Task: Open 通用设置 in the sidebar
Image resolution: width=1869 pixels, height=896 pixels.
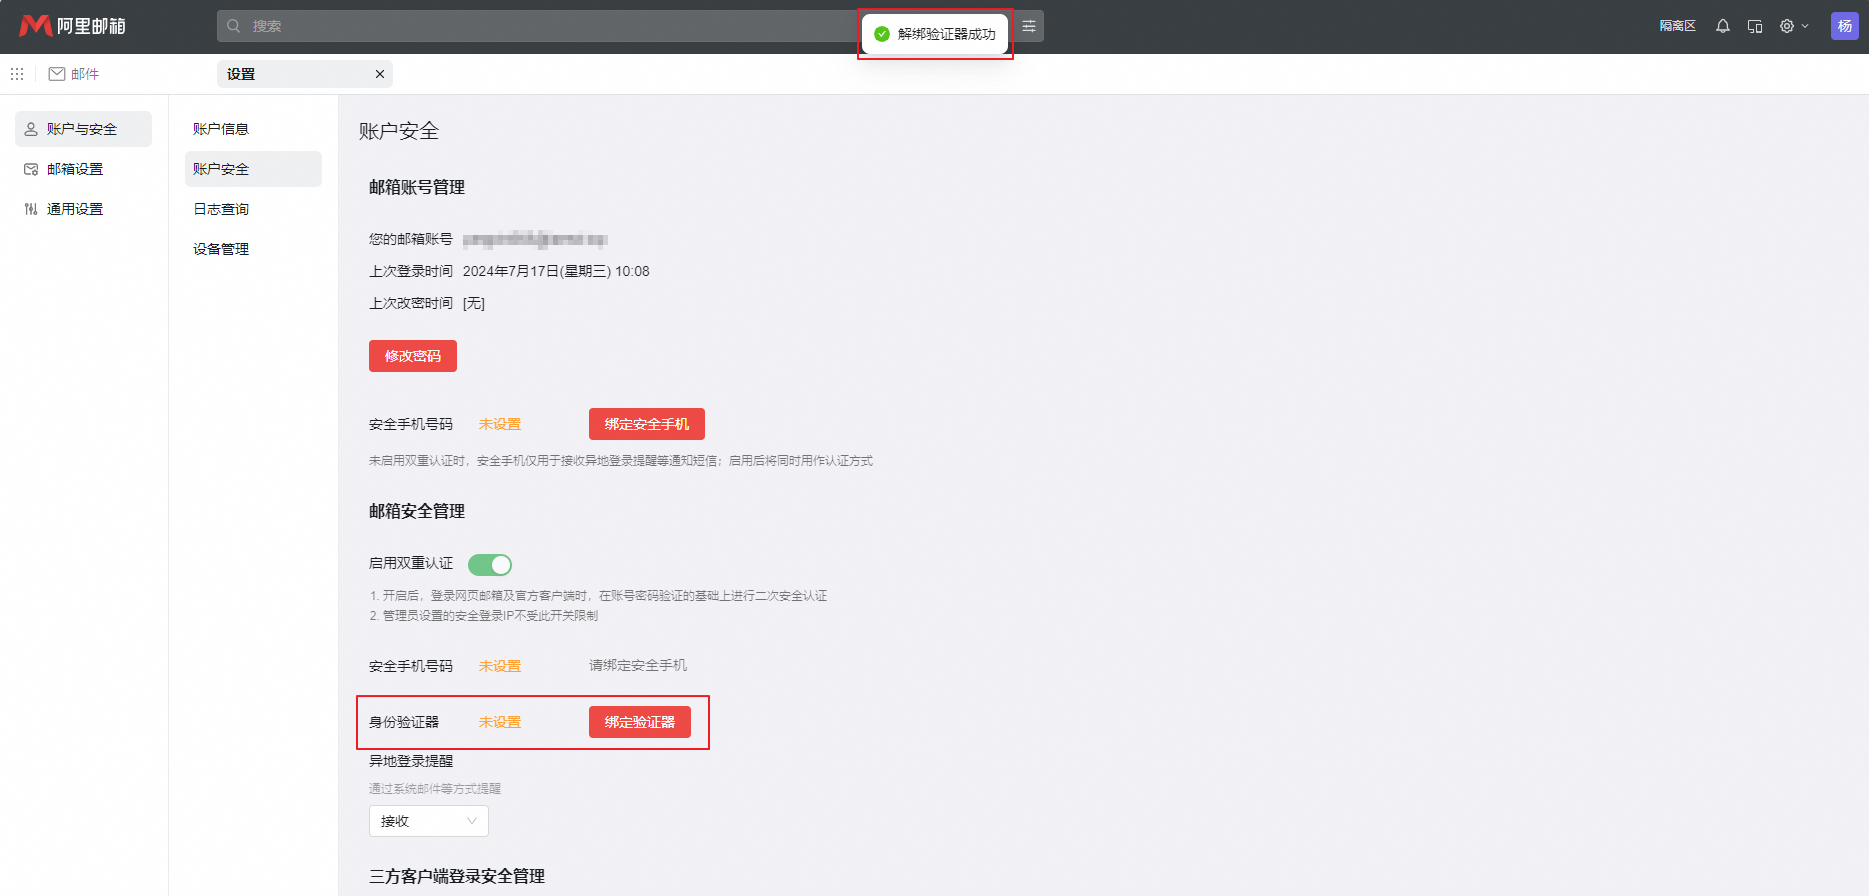Action: pos(75,209)
